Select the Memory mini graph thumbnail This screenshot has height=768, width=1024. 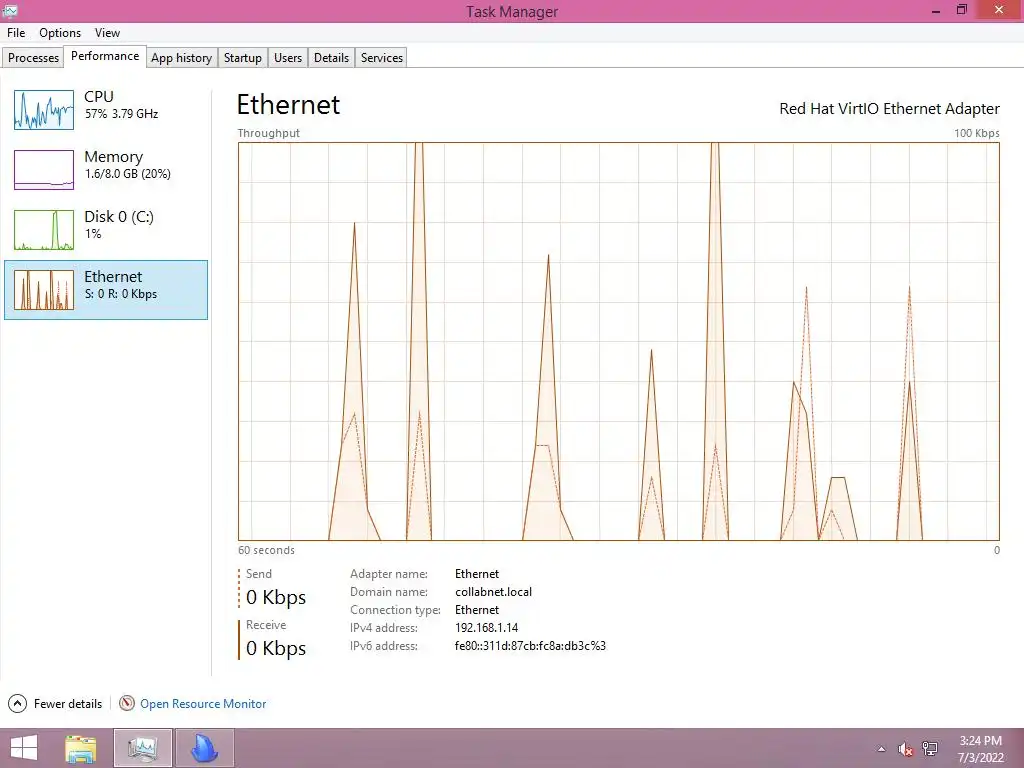coord(44,170)
